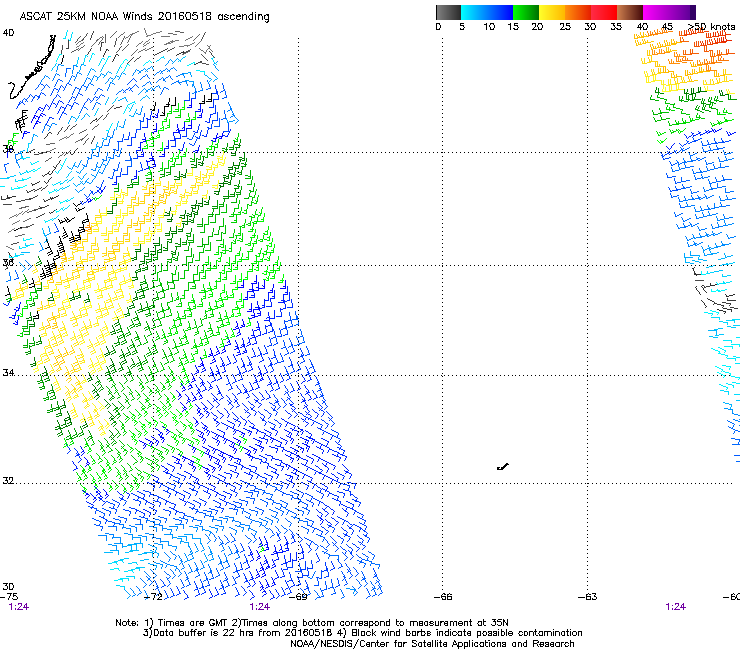Click the credit line 'NOAA/NESDIS/Center for Satellite Applications and Research'
Screen dimensions: 740x650
click(x=432, y=644)
